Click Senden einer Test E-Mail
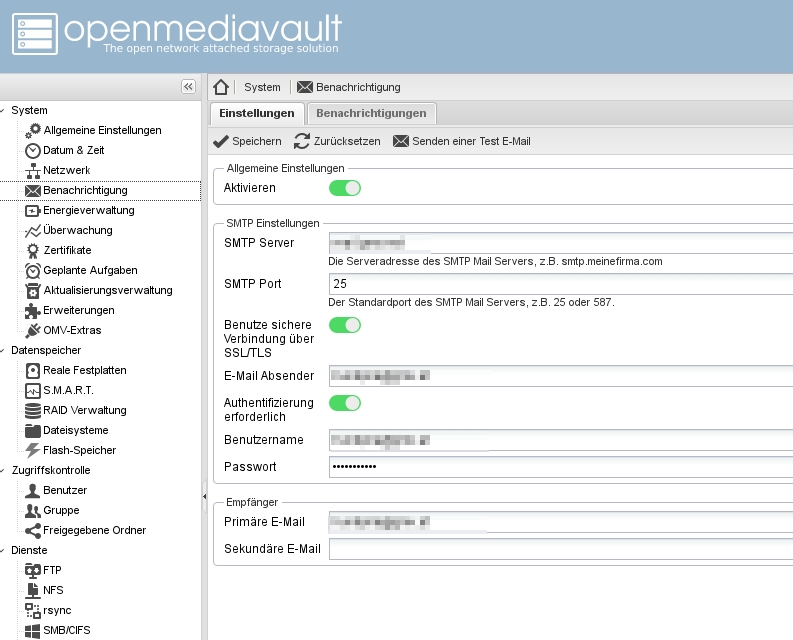 coord(462,141)
